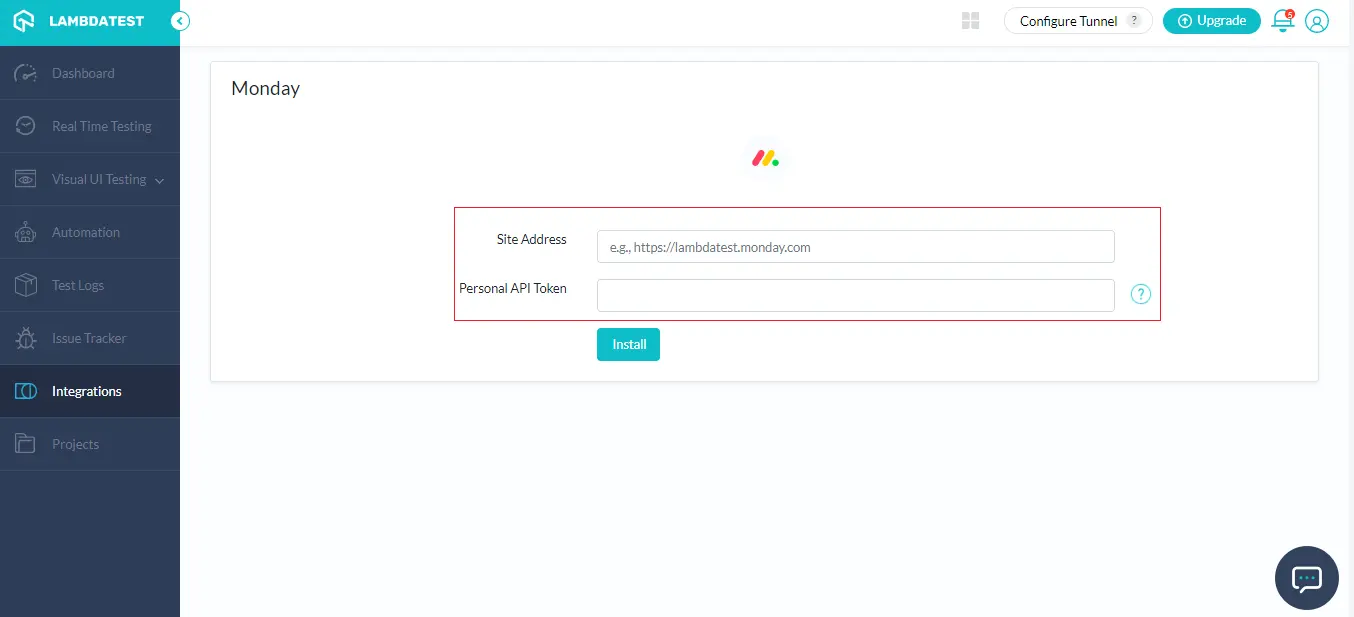Select Real Time Testing in the sidebar

[x=100, y=126]
